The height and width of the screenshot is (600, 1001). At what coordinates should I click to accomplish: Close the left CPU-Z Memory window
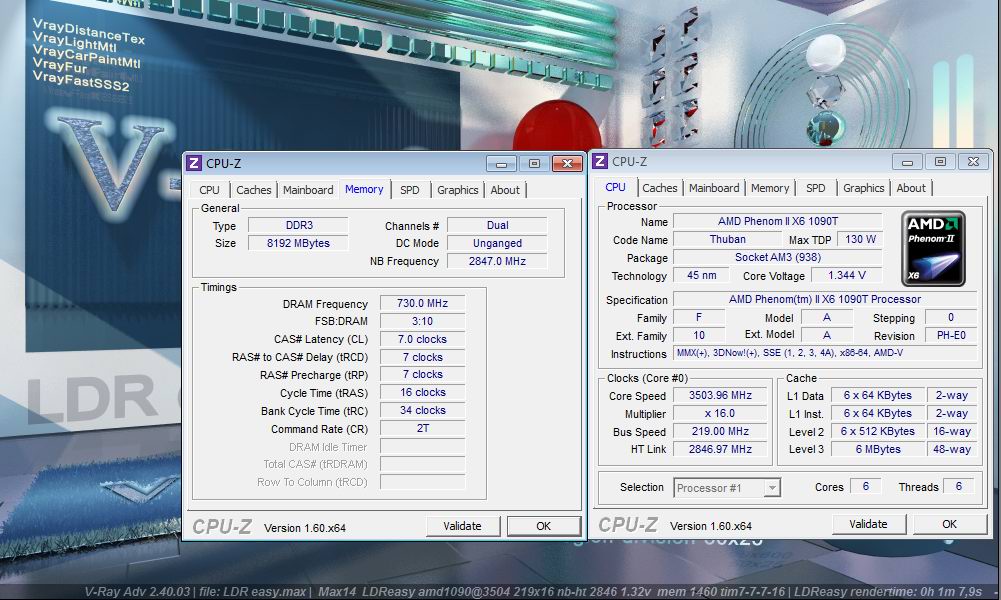pos(567,164)
